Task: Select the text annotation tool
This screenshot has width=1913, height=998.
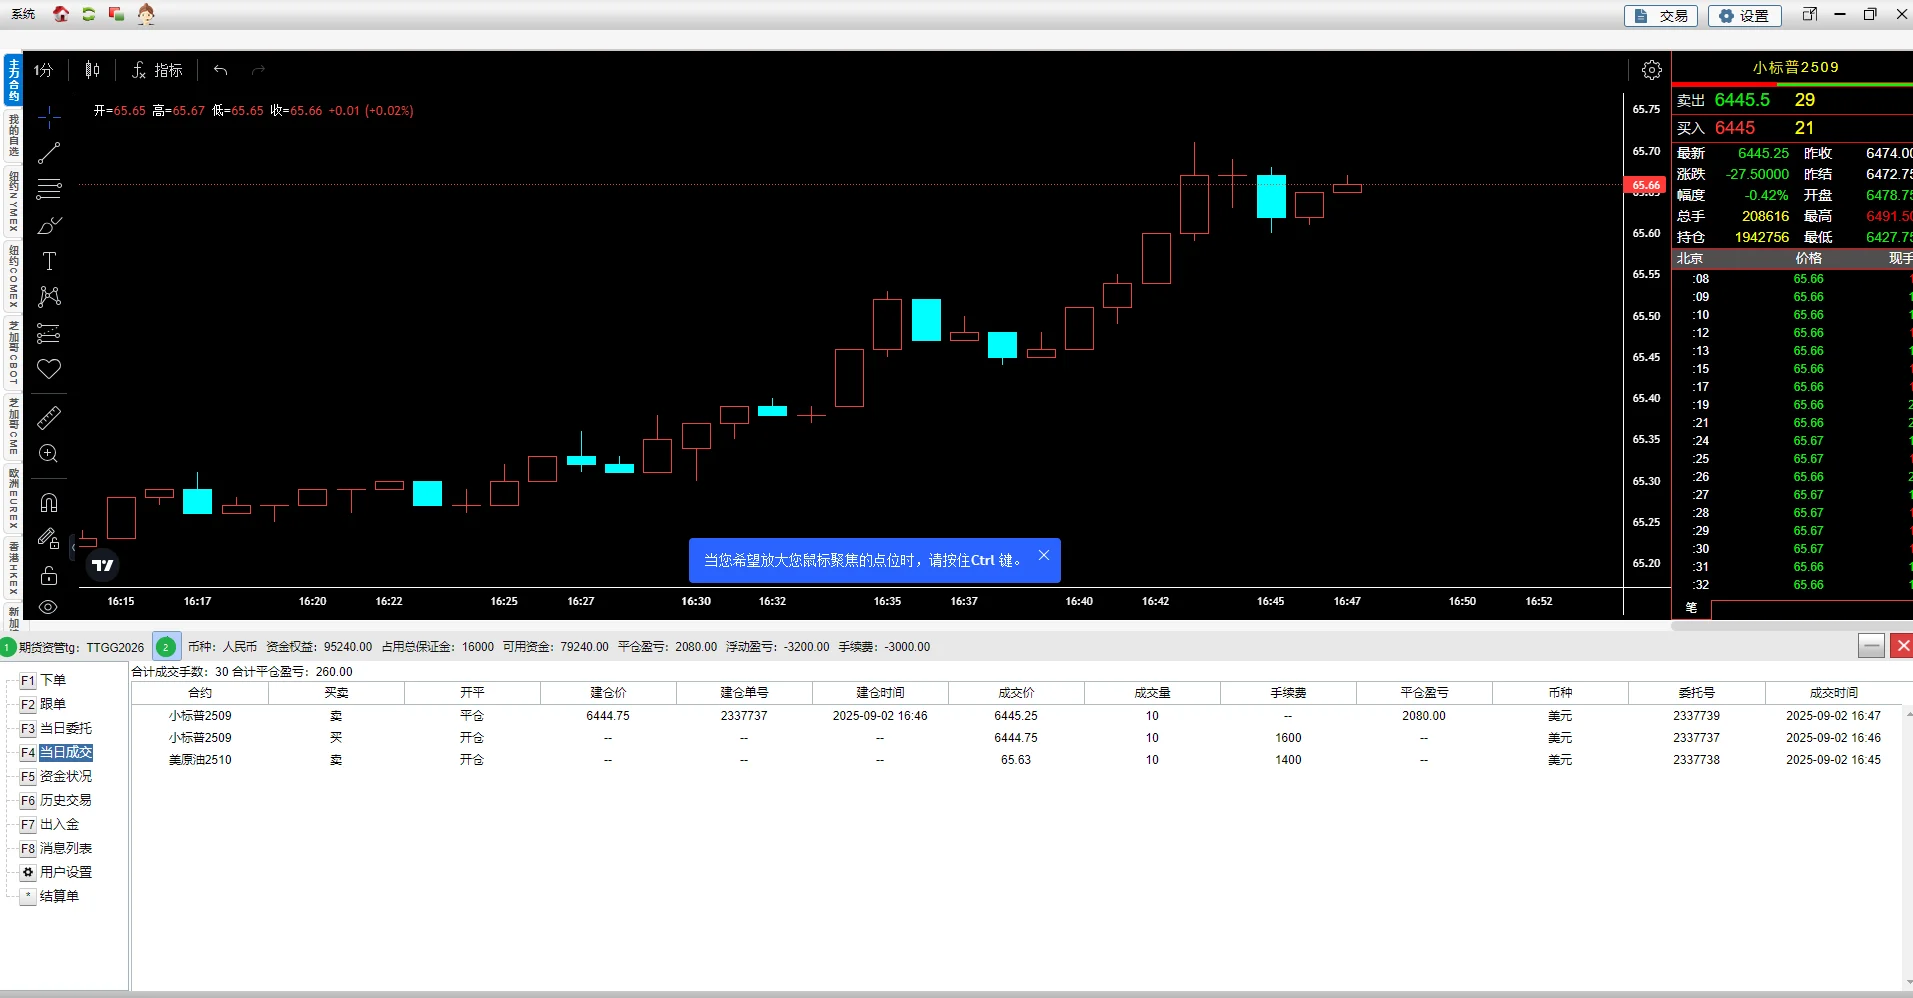Action: pos(49,261)
